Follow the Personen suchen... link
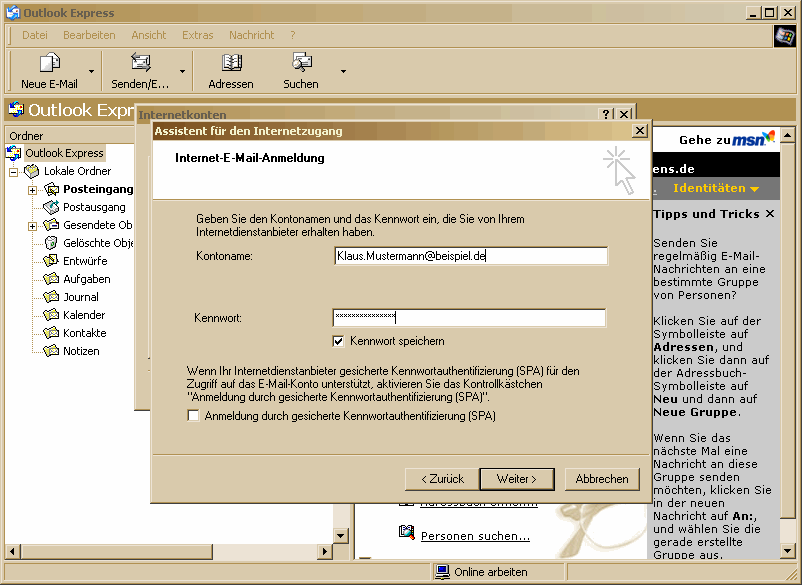802x585 pixels. [475, 536]
